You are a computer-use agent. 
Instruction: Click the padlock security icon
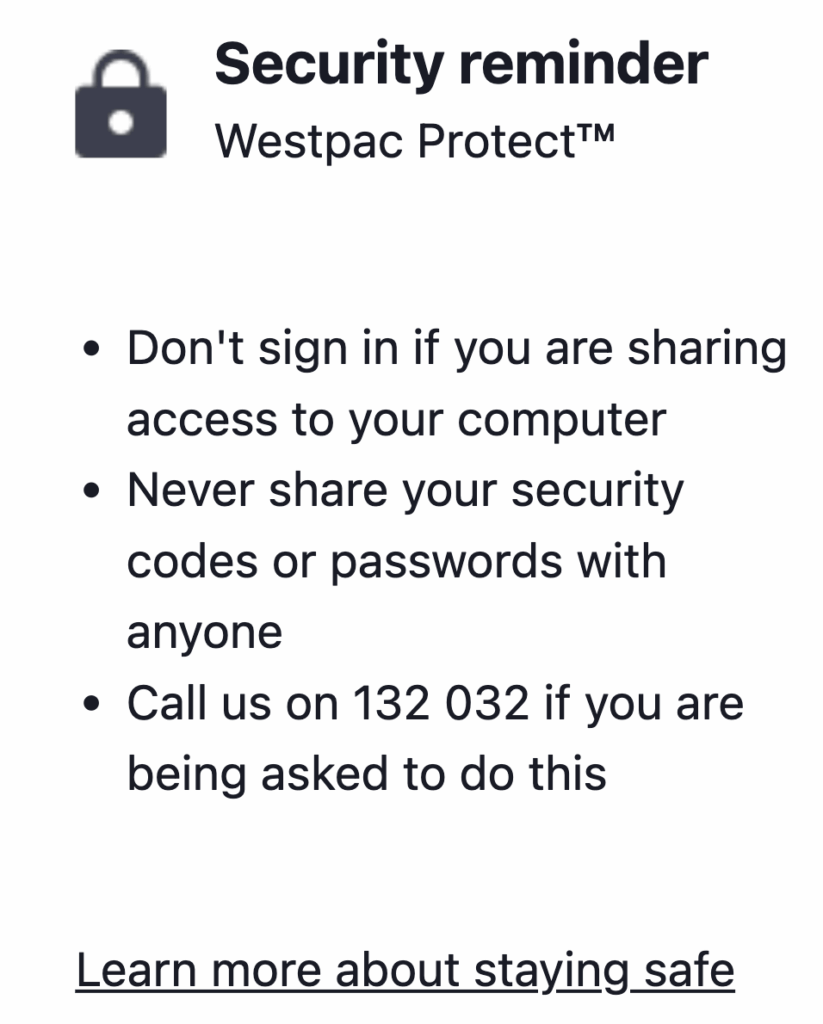pos(121,107)
